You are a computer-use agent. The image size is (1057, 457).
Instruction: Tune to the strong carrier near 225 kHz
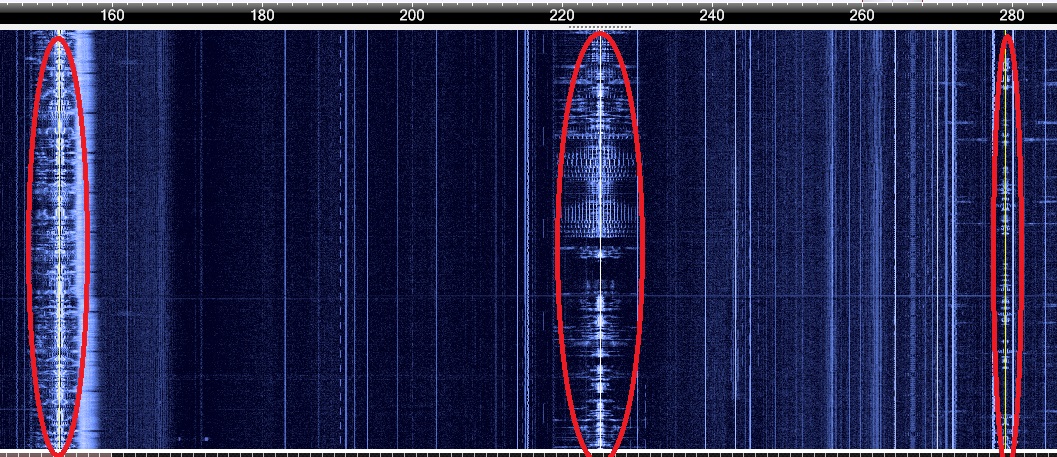tap(600, 243)
